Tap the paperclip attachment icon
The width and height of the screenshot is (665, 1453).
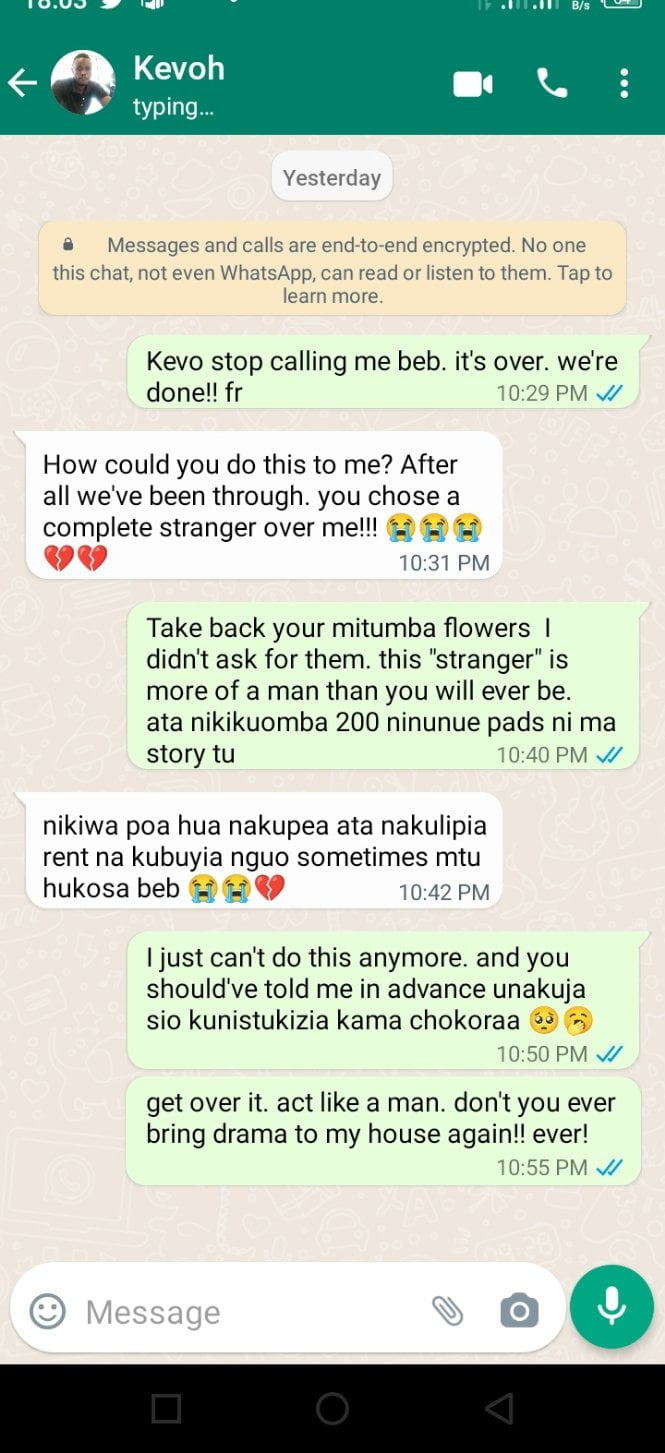(447, 1311)
